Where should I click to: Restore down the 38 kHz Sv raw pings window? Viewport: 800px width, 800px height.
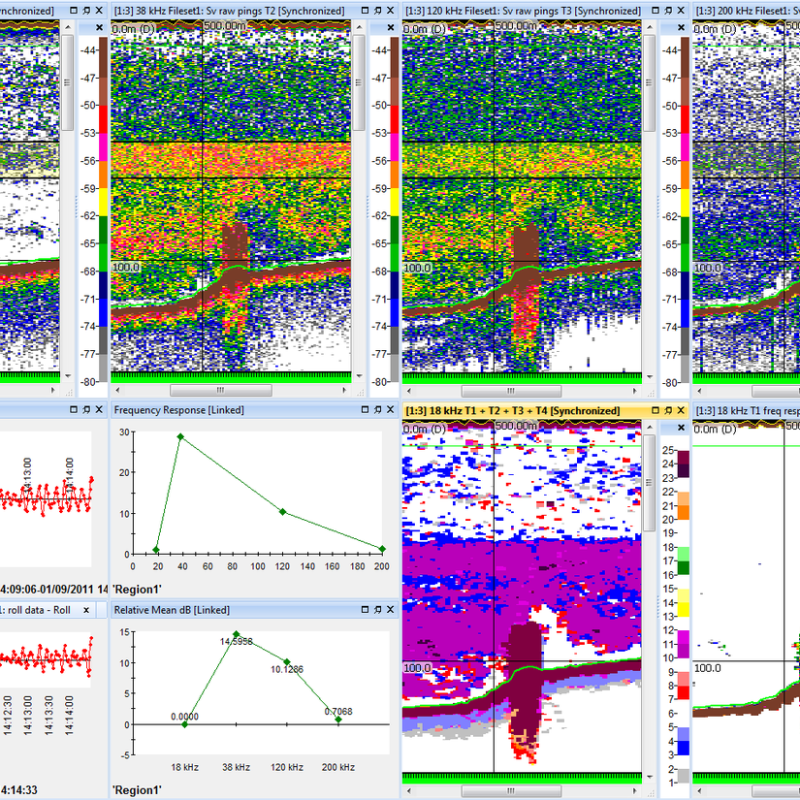(364, 10)
